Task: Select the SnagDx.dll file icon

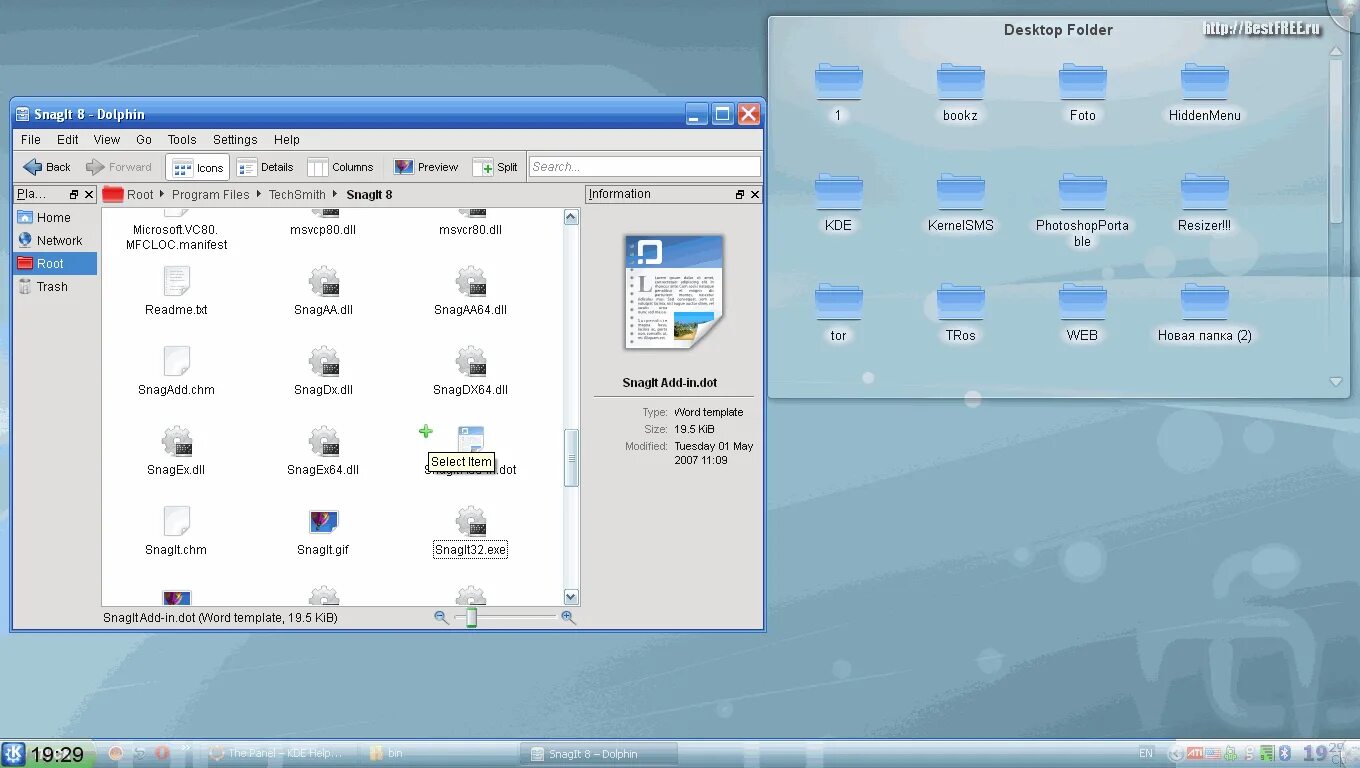Action: click(x=323, y=362)
